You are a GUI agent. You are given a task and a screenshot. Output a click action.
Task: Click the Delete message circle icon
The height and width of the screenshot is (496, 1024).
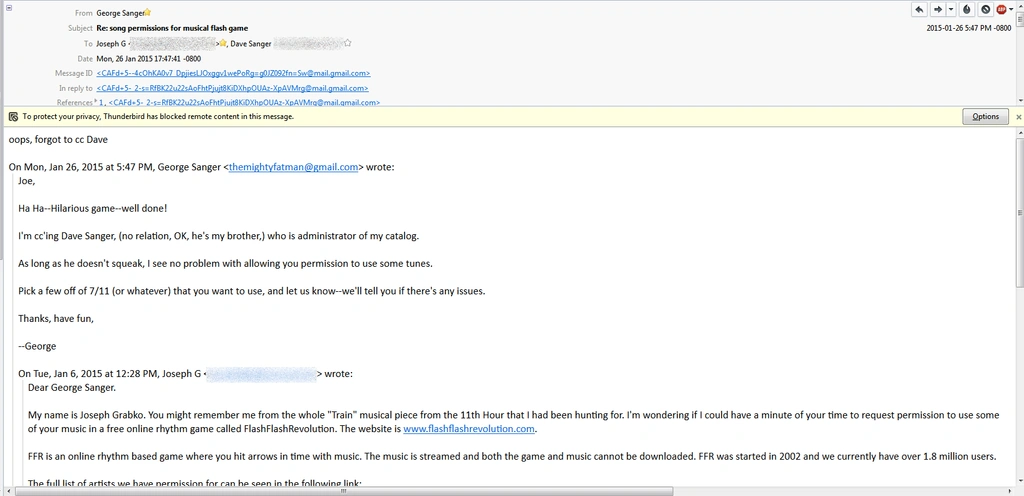point(985,9)
